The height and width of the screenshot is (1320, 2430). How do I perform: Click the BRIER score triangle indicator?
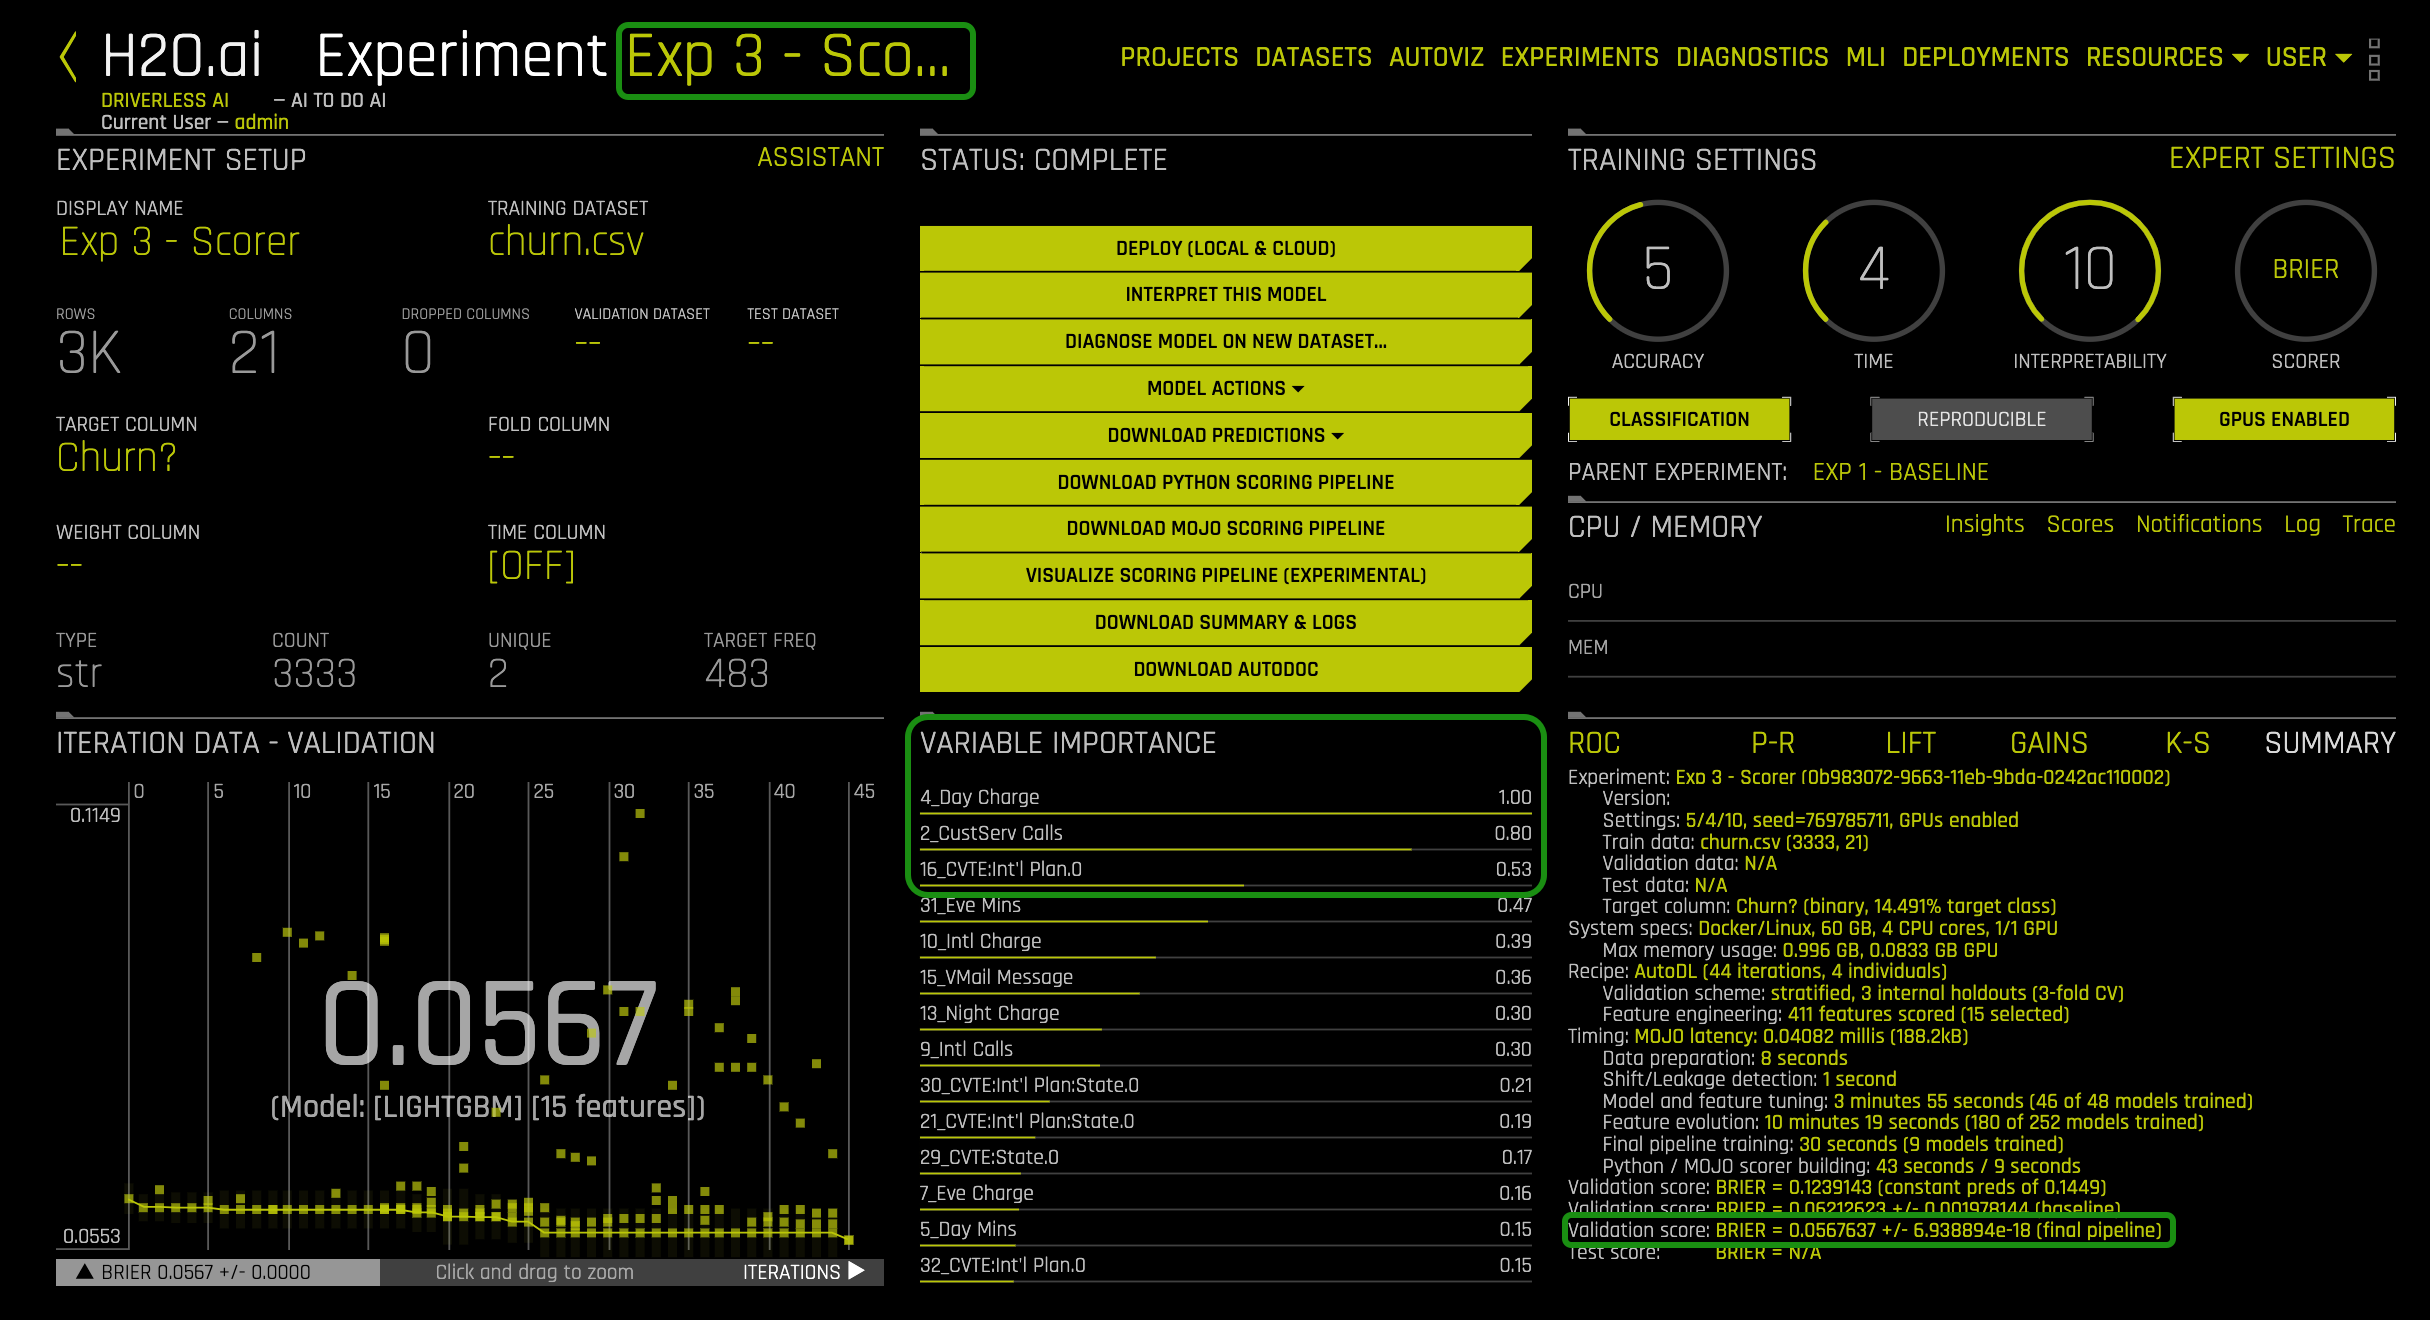pos(85,1272)
